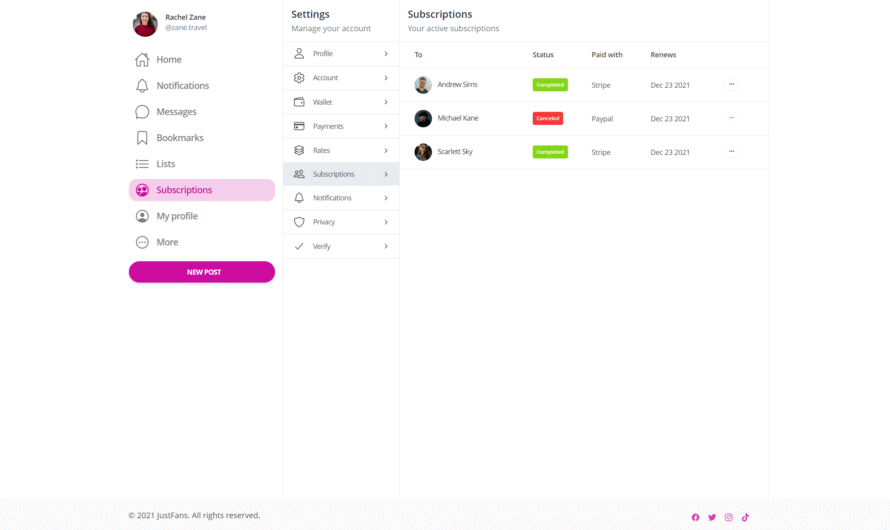The image size is (890, 530).
Task: Expand the Privacy settings chevron
Action: (x=386, y=222)
